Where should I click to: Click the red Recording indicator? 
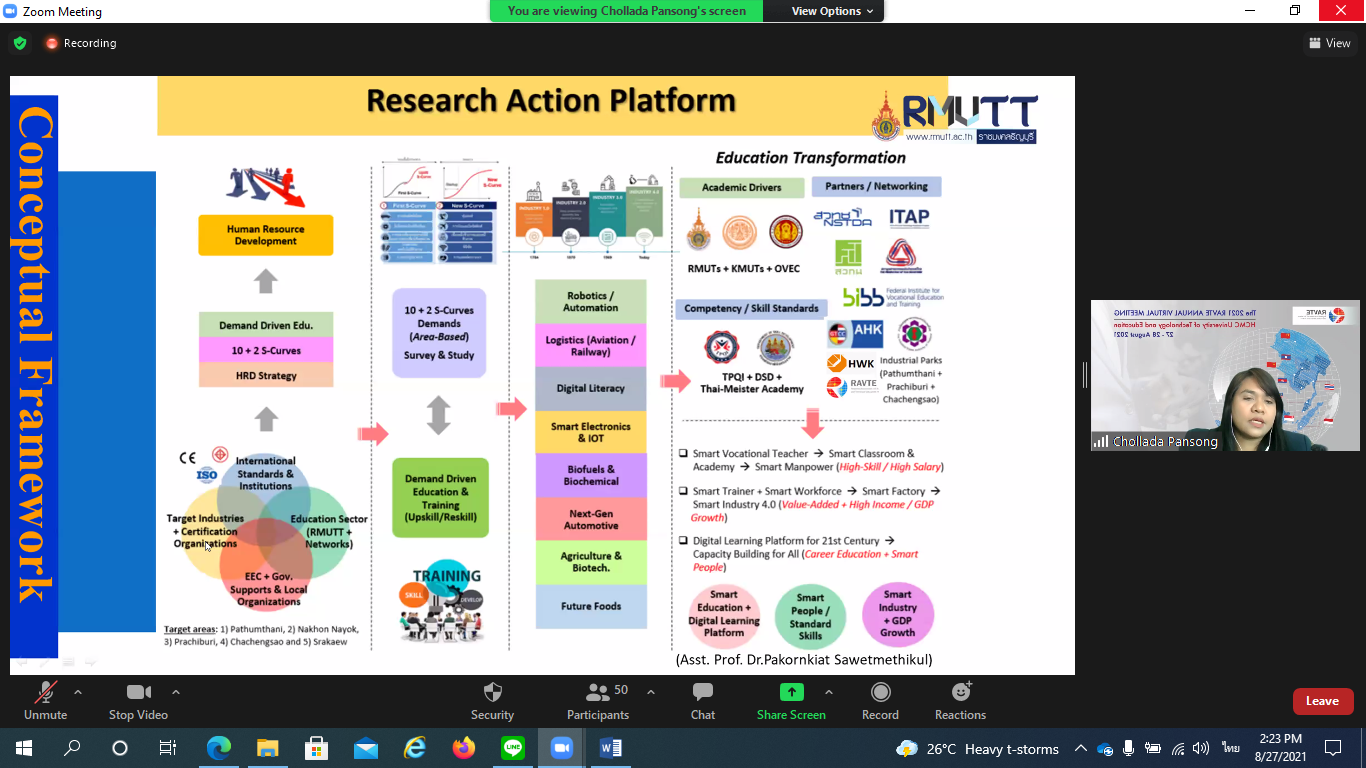80,43
